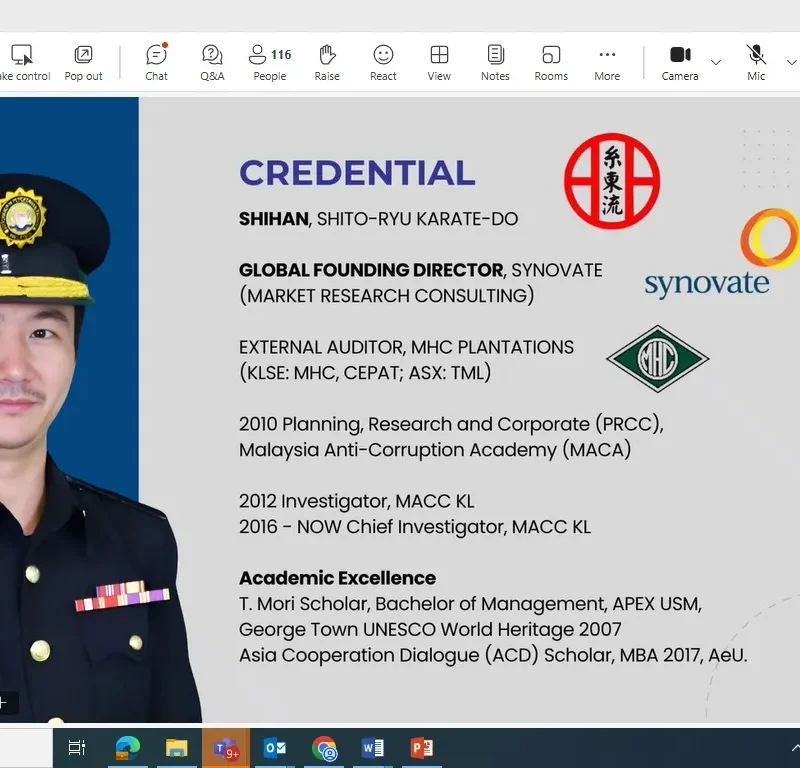
Task: Change the meeting View layout
Action: (x=439, y=63)
